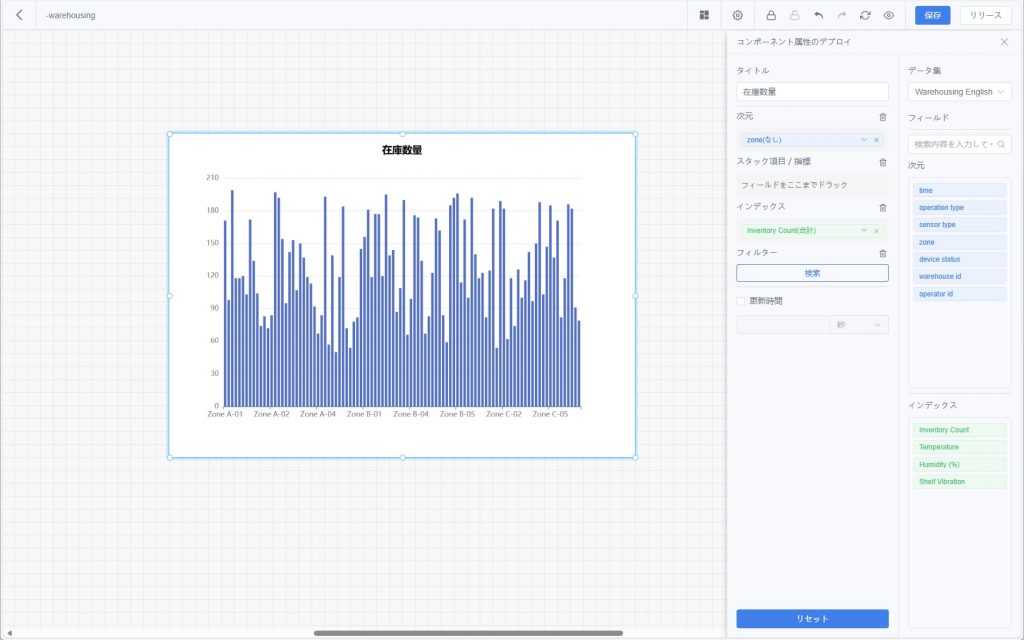Toggle preview with the eye icon
This screenshot has width=1024, height=640.
pos(888,15)
